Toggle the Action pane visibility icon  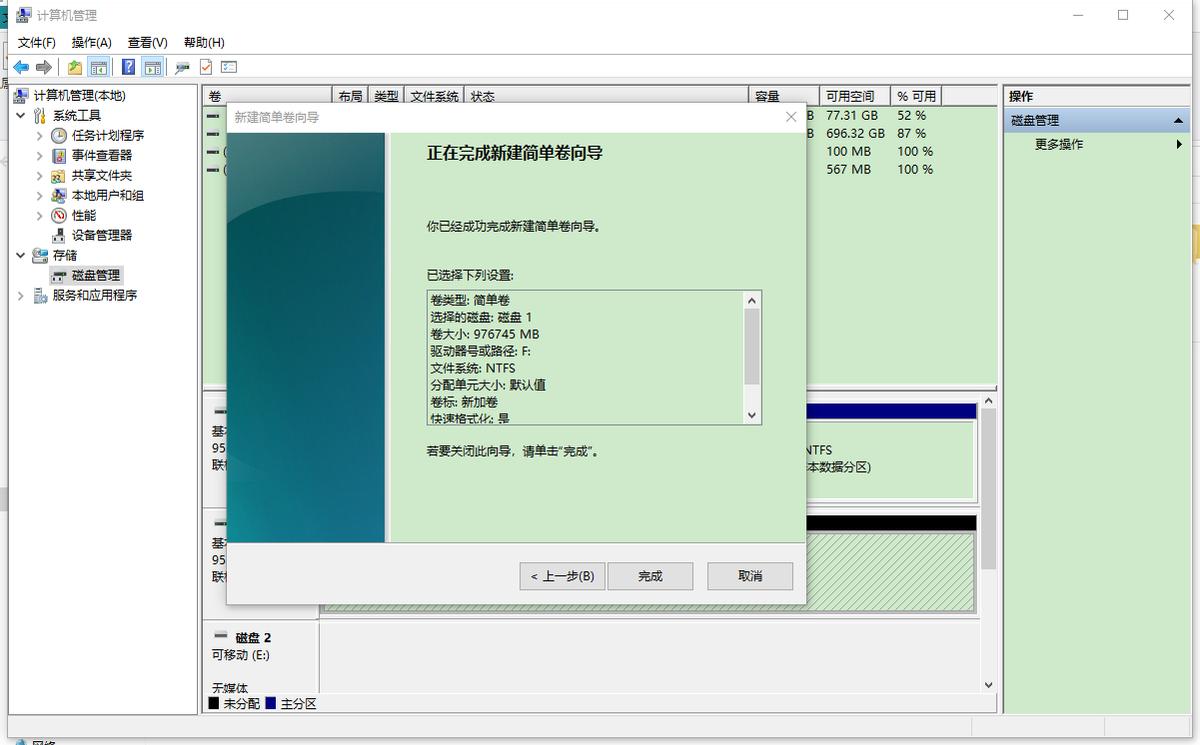[152, 67]
